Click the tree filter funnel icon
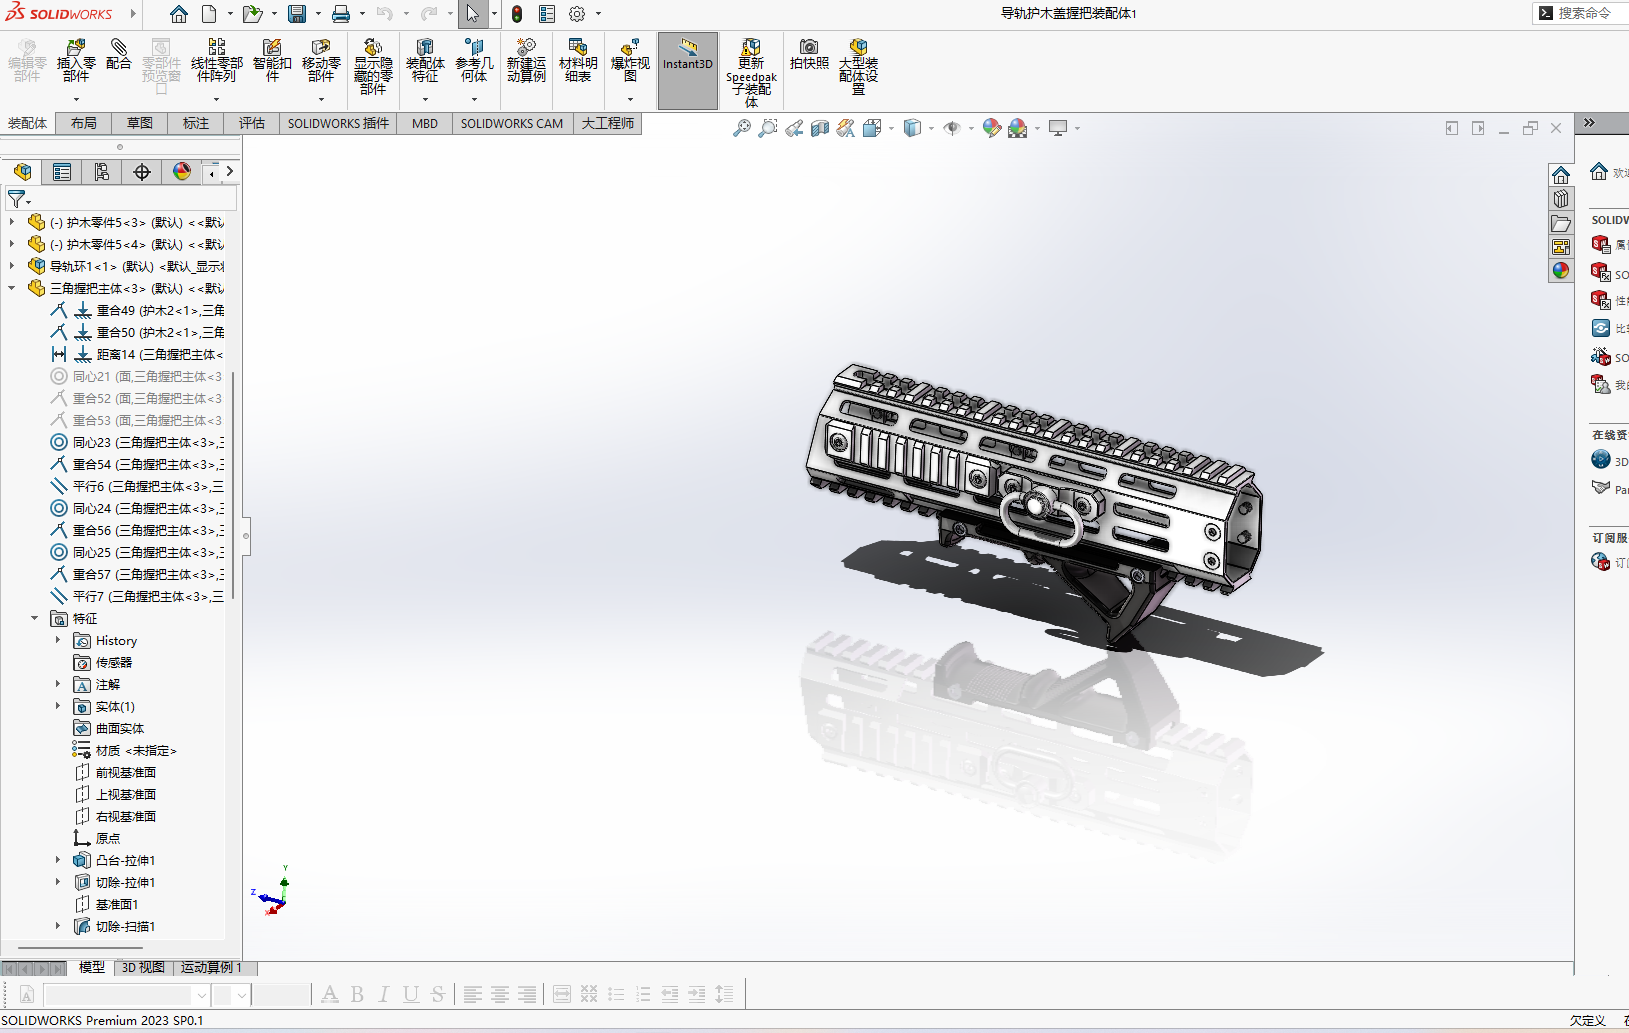The height and width of the screenshot is (1033, 1629). click(x=17, y=199)
